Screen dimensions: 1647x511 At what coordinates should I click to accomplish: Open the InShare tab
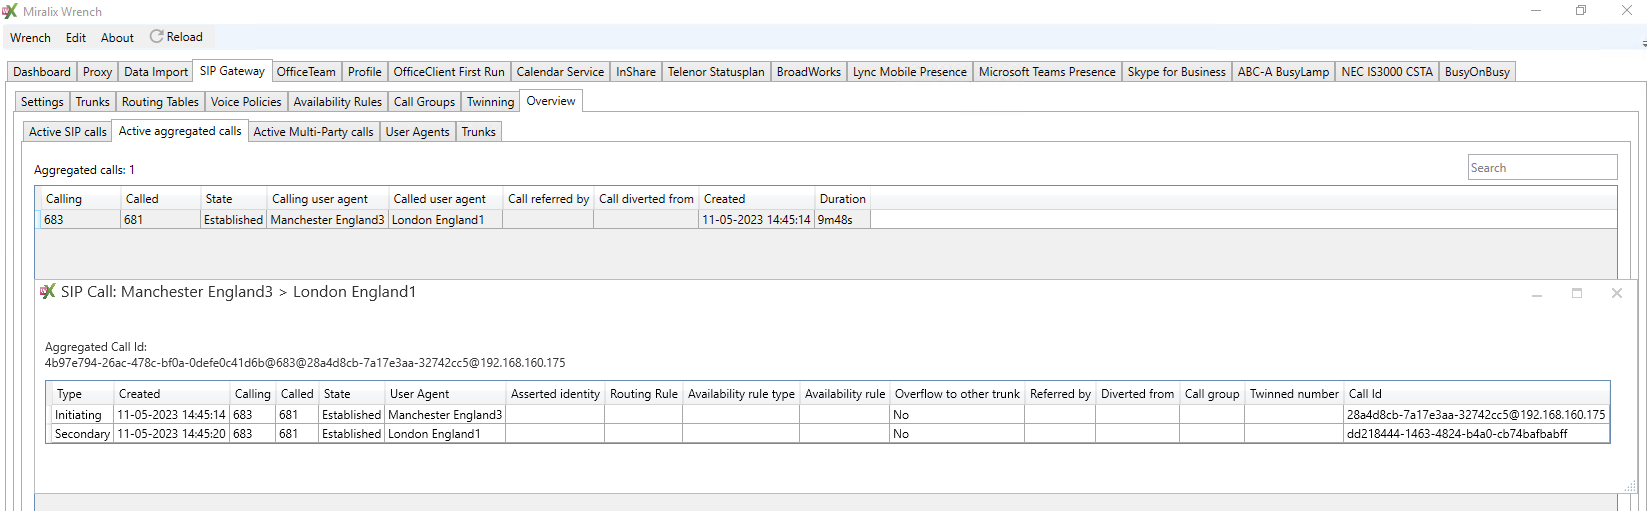pos(636,72)
